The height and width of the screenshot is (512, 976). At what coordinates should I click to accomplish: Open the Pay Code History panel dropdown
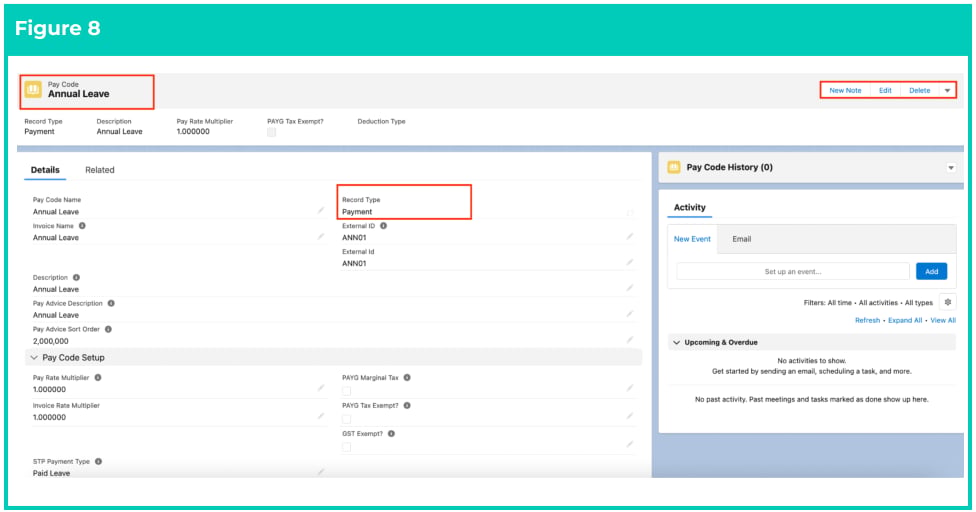(x=950, y=168)
